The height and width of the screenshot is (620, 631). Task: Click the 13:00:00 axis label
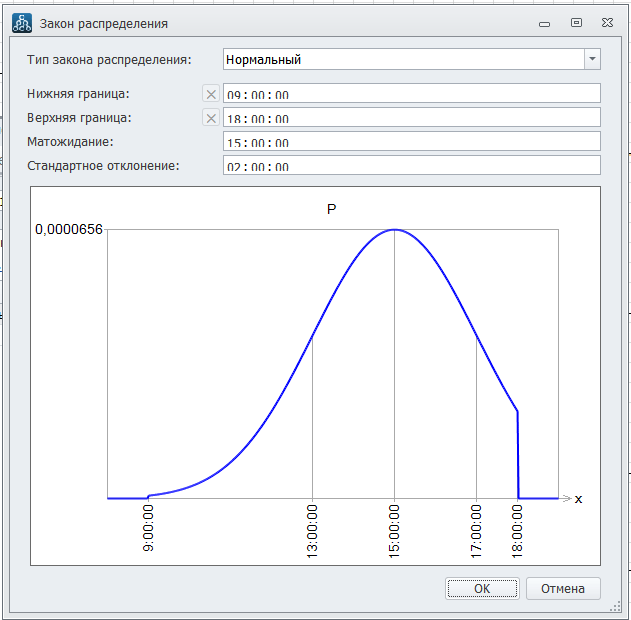313,530
